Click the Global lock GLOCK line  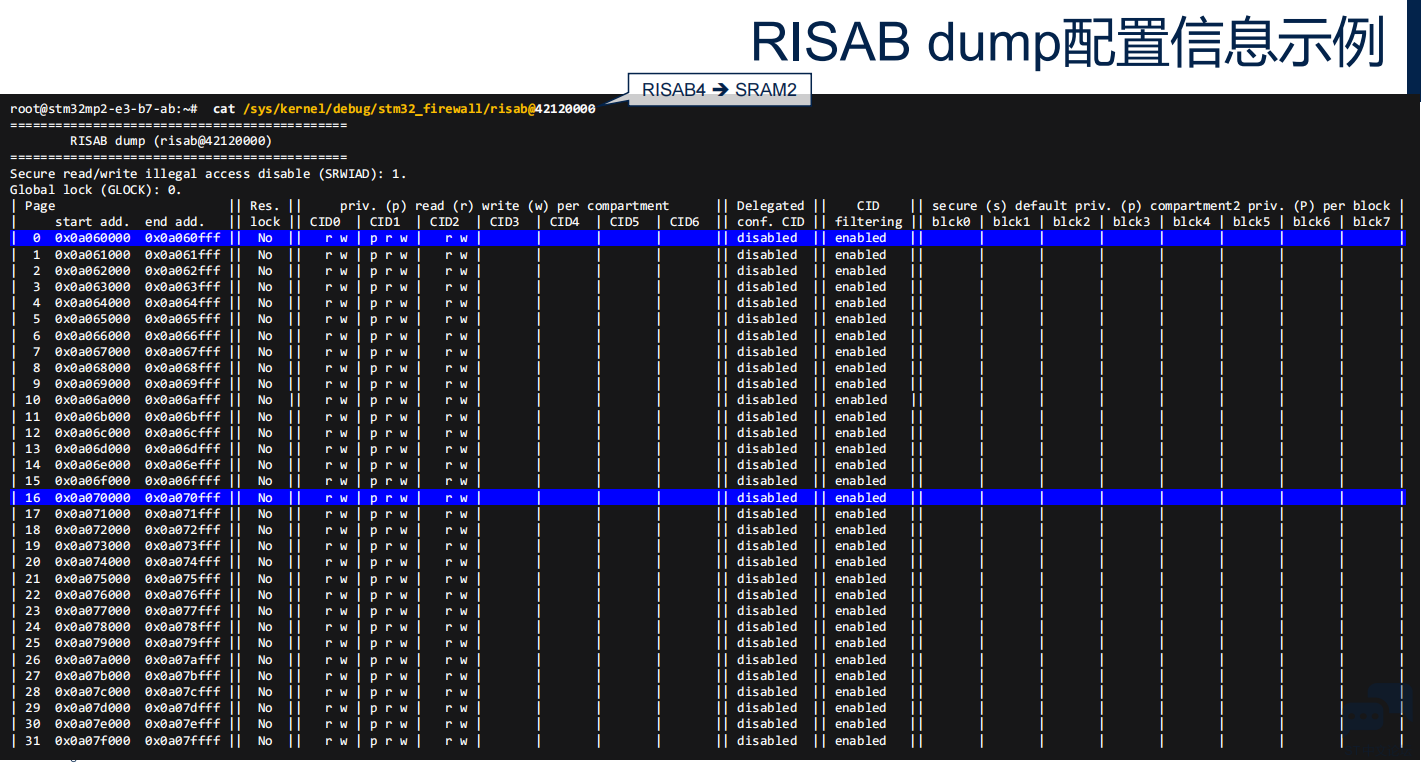(95, 190)
